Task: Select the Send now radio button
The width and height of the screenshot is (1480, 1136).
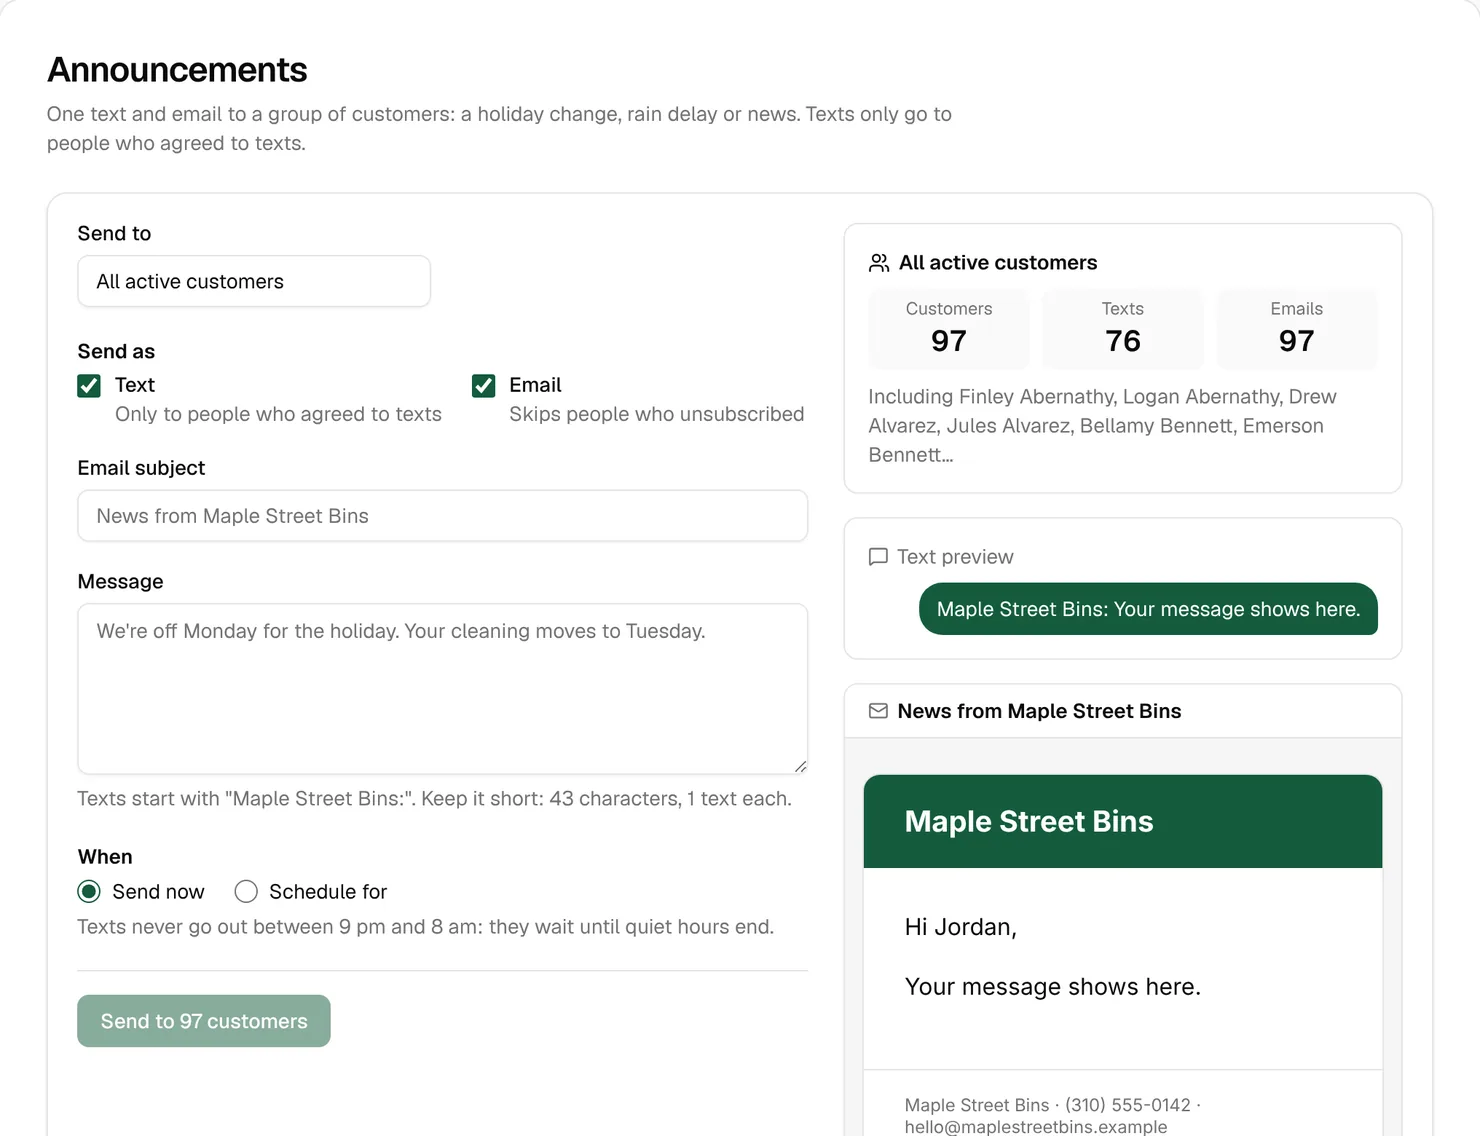Action: pyautogui.click(x=89, y=891)
